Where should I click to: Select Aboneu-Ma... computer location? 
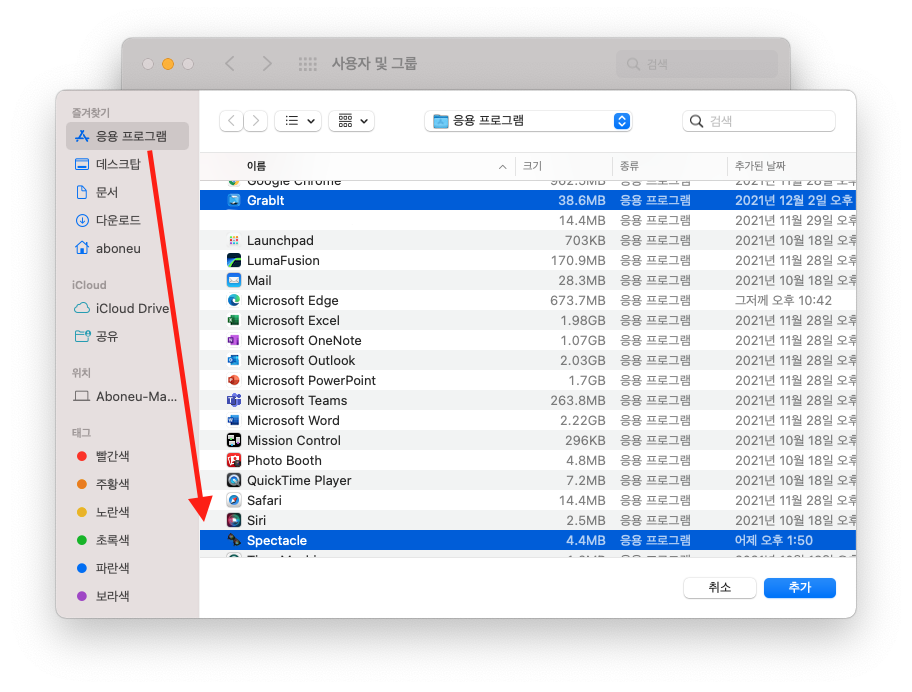click(125, 397)
